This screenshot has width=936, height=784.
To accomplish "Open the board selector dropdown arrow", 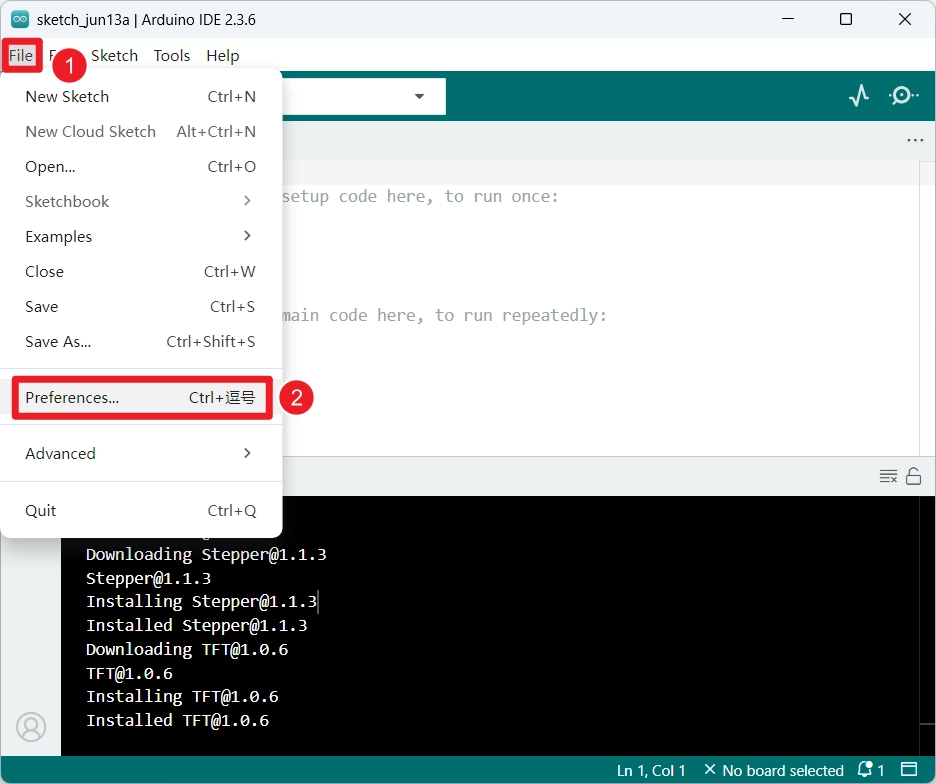I will pyautogui.click(x=419, y=96).
